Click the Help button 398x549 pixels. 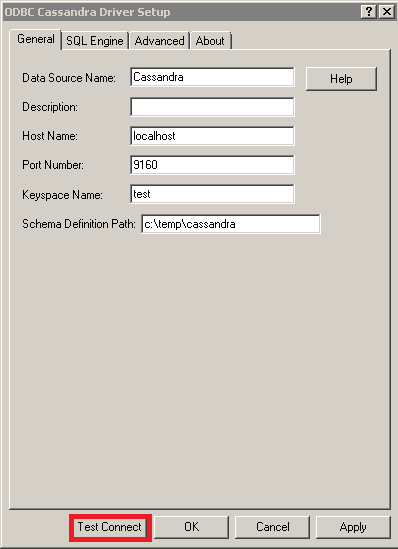[341, 79]
